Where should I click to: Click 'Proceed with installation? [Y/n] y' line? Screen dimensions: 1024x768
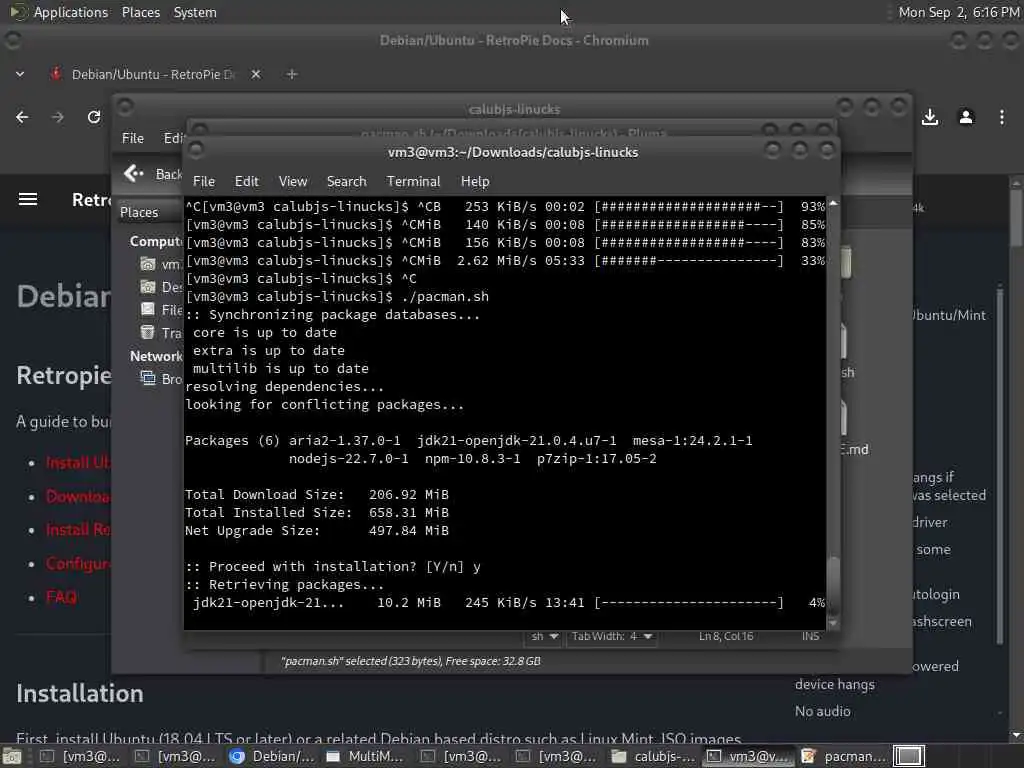[x=333, y=566]
